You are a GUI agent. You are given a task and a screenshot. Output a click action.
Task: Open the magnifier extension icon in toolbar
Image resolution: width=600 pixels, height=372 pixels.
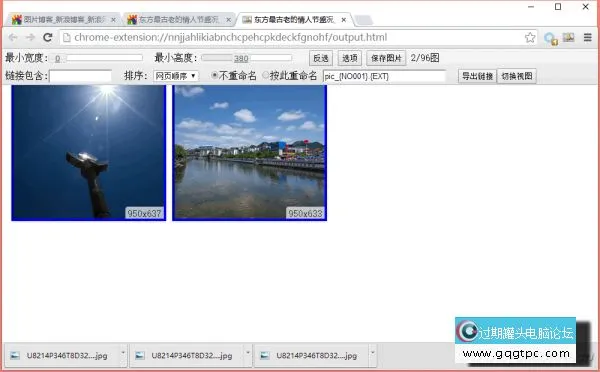551,38
